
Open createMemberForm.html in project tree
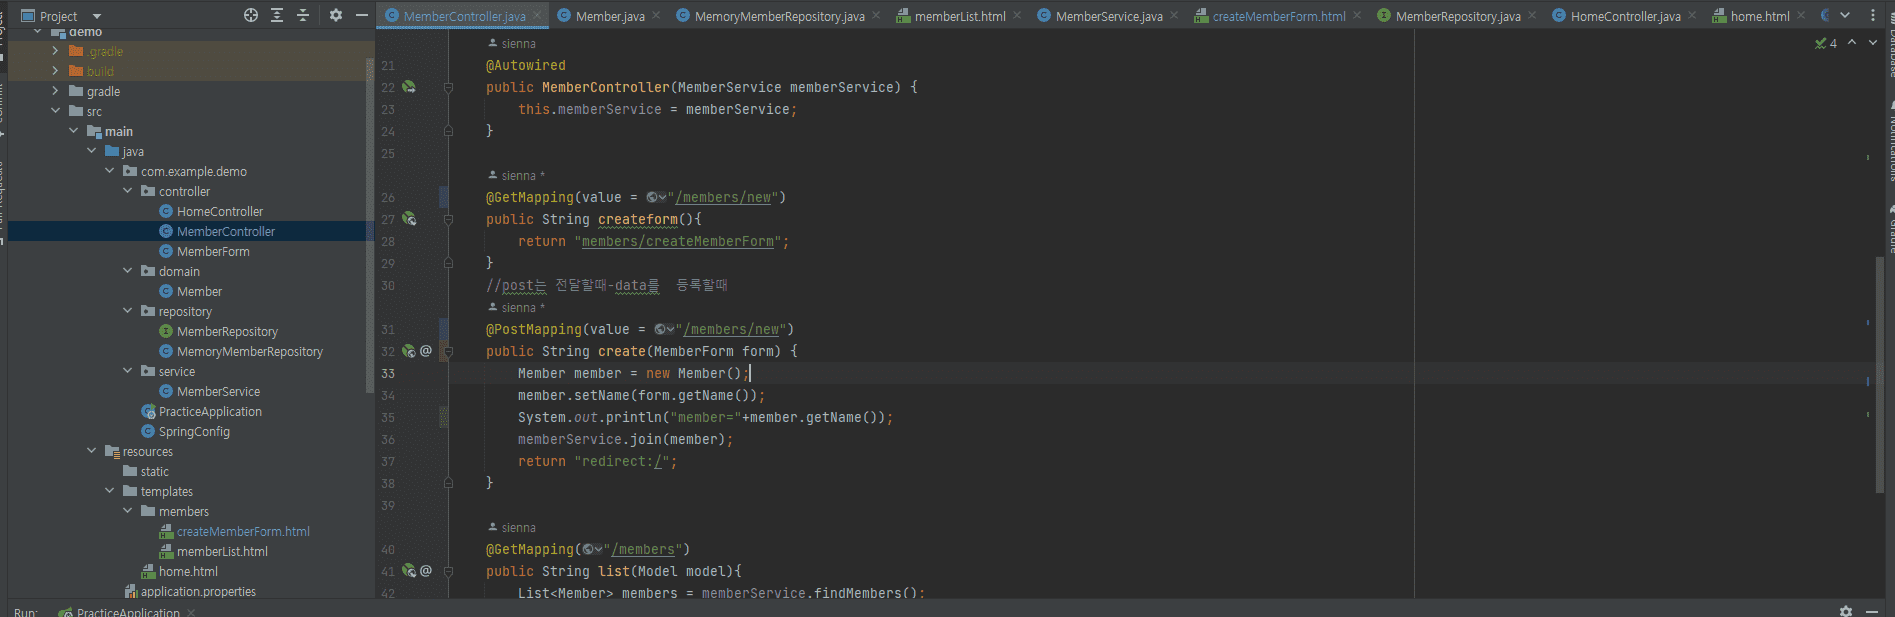(x=243, y=531)
